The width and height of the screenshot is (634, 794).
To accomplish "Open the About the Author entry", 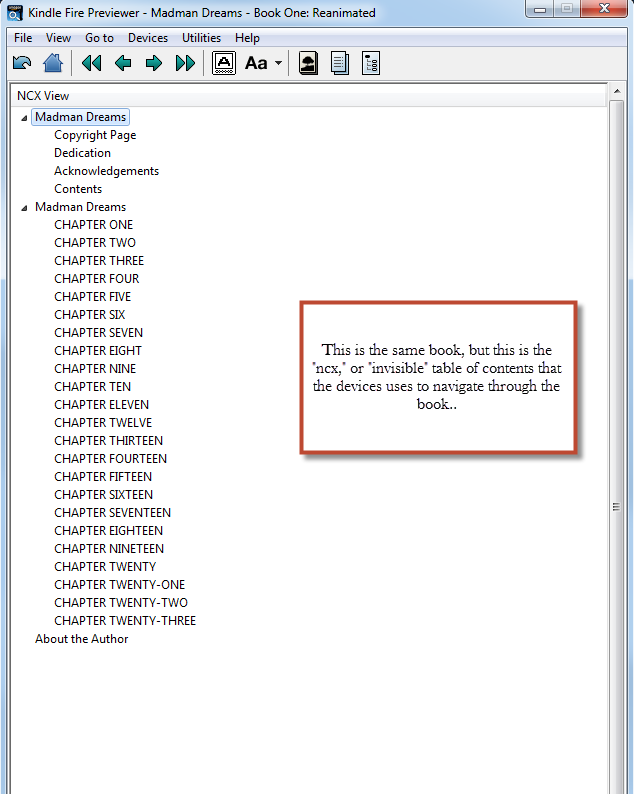I will [81, 639].
